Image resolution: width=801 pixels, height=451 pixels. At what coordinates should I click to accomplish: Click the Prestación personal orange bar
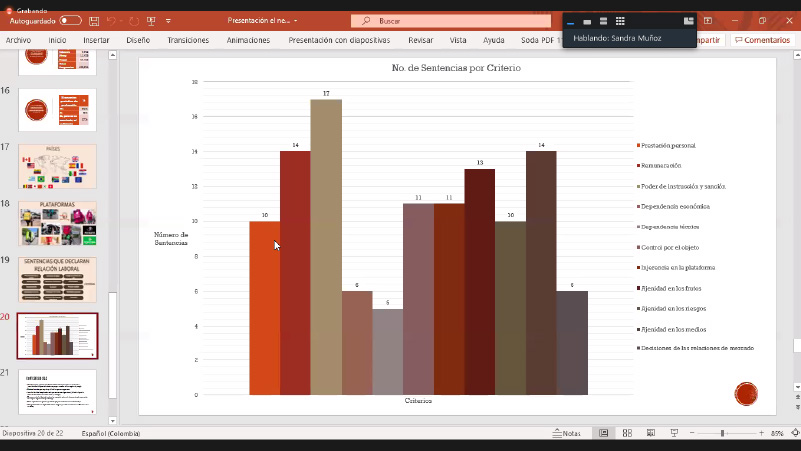(x=265, y=308)
